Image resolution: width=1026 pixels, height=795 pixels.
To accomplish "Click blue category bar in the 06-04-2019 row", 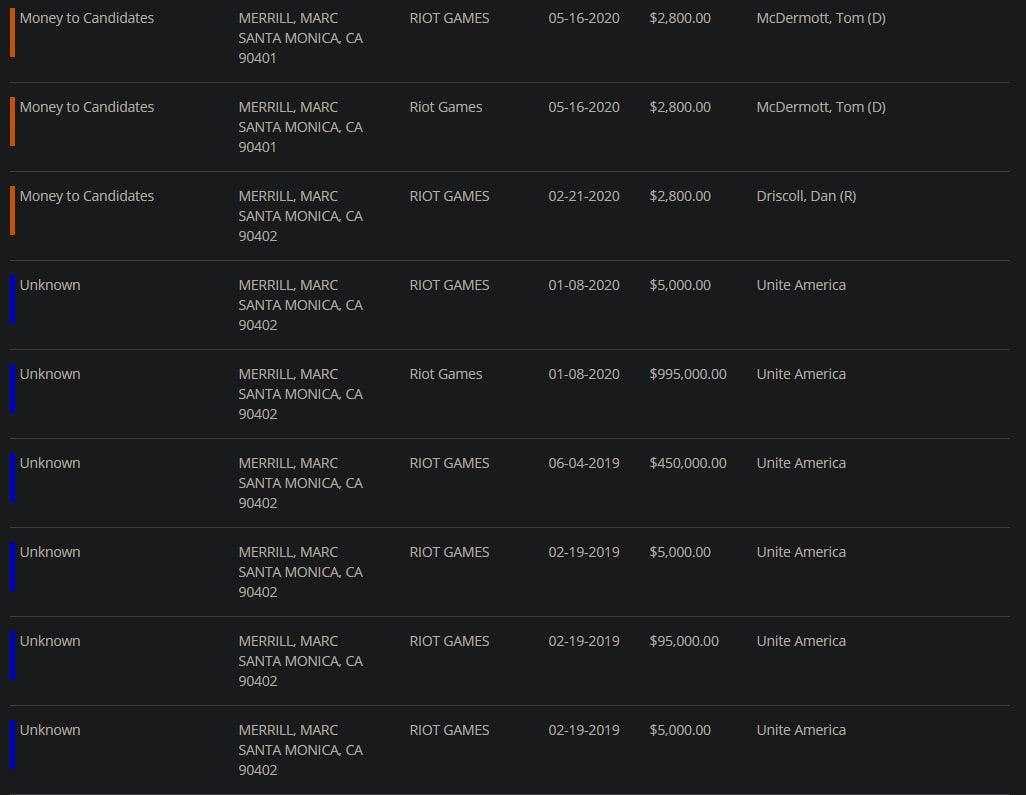I will point(12,477).
